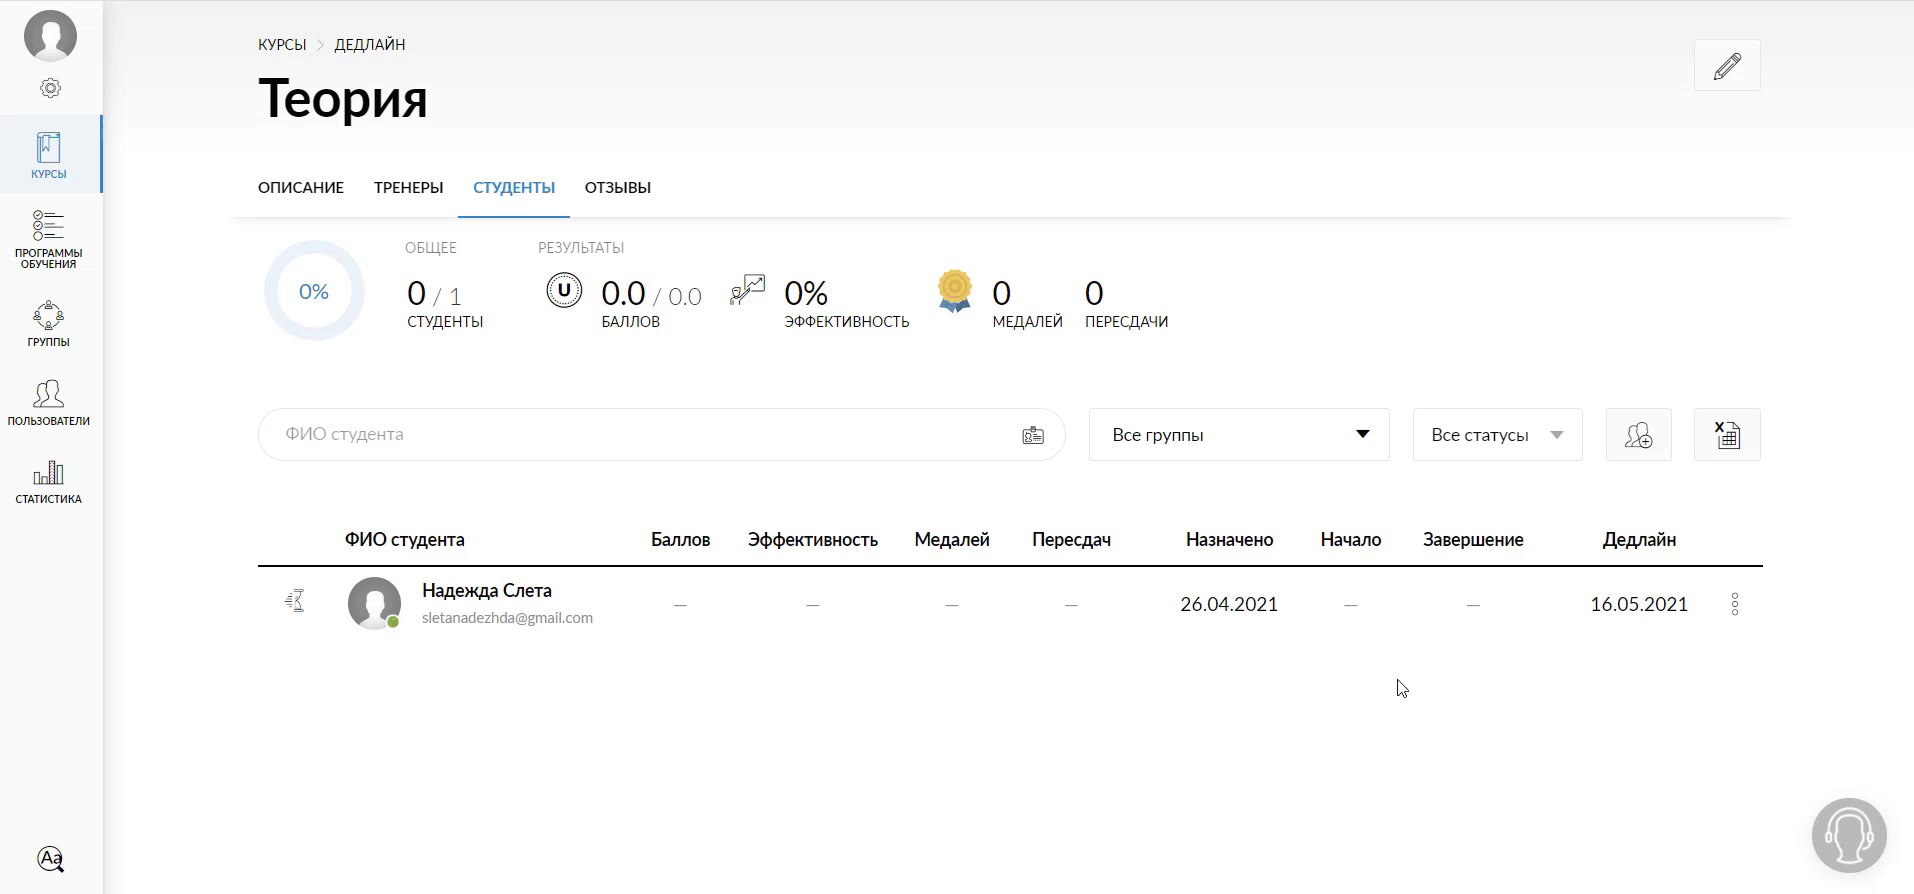The image size is (1914, 894).
Task: Click Надежда Слета's avatar picture
Action: tap(374, 603)
